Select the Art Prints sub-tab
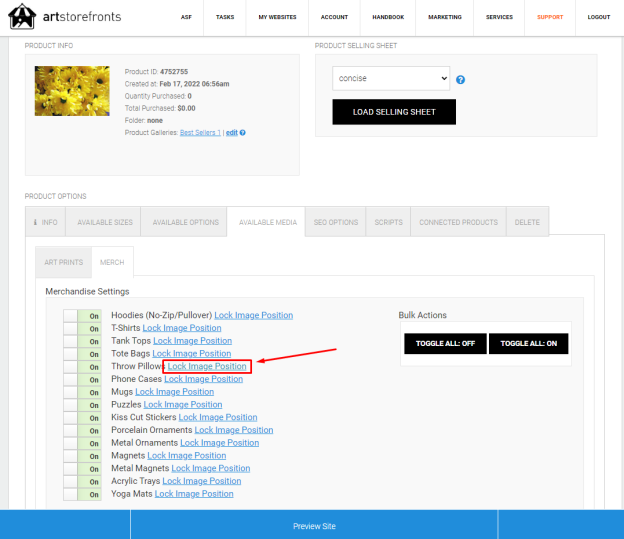The image size is (624, 539). click(64, 262)
